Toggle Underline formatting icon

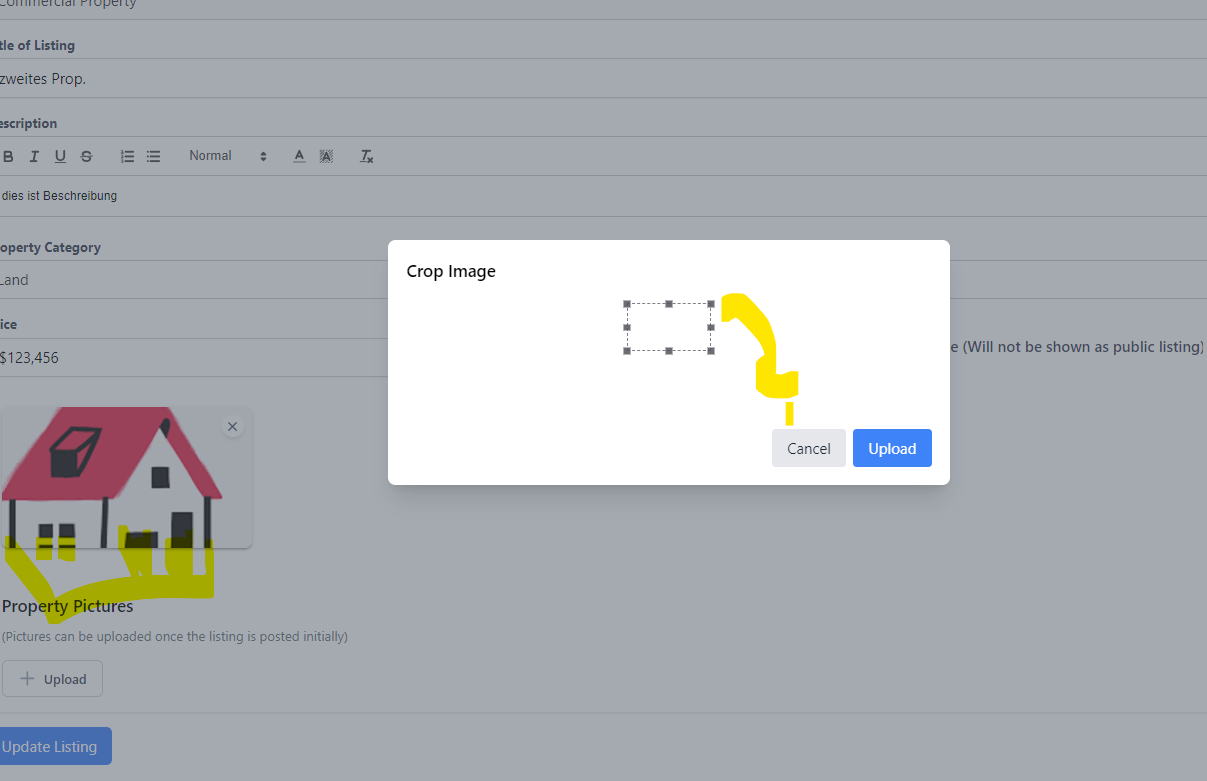(x=60, y=157)
